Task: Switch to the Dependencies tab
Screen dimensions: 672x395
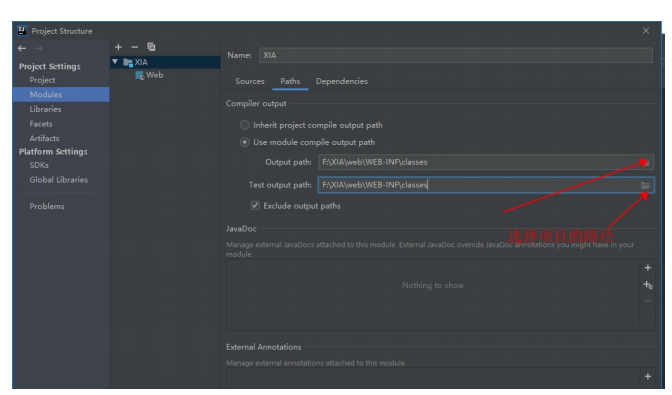Action: tap(342, 81)
